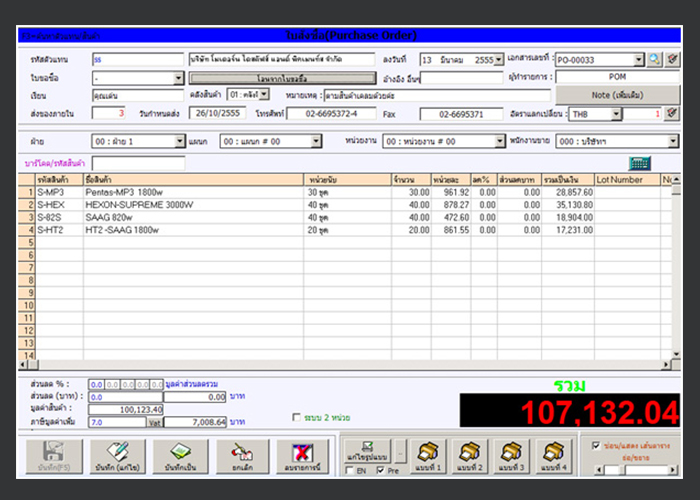
Task: Click the transfer-from-purchase-request wide button
Action: pos(282,78)
